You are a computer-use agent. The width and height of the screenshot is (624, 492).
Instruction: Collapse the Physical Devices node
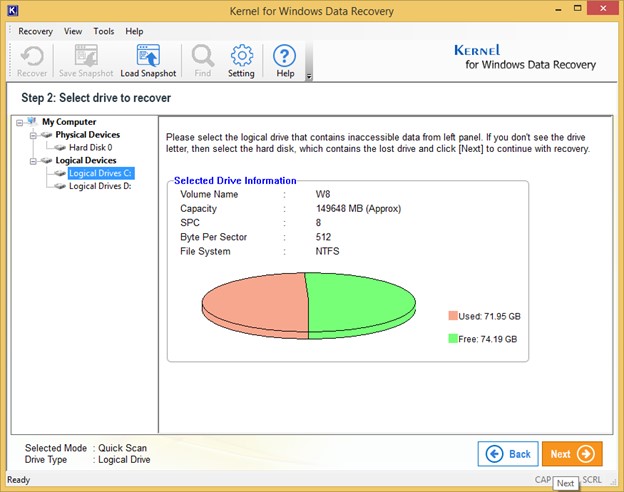click(x=33, y=136)
